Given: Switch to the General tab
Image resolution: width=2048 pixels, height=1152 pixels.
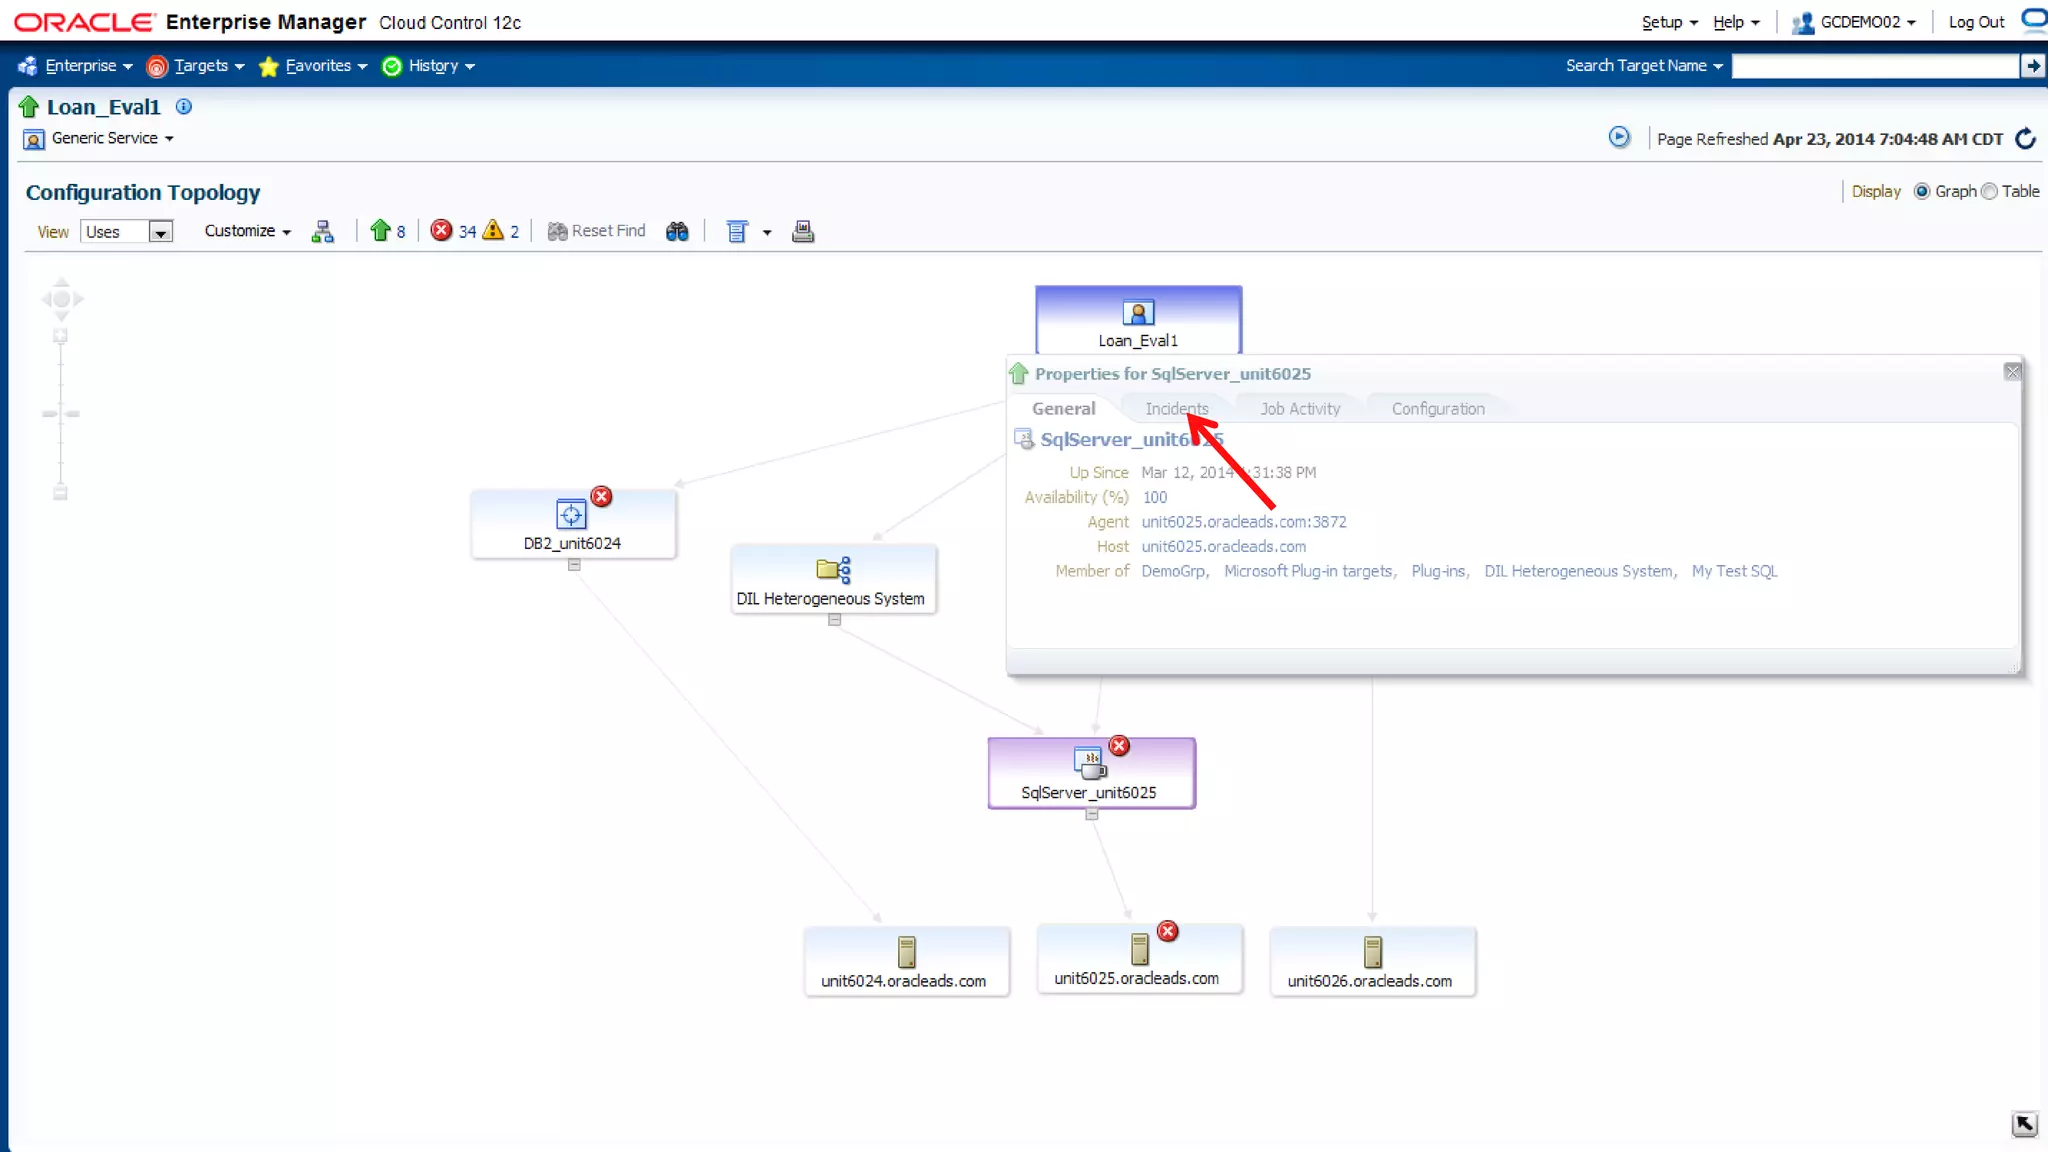Looking at the screenshot, I should (x=1063, y=408).
